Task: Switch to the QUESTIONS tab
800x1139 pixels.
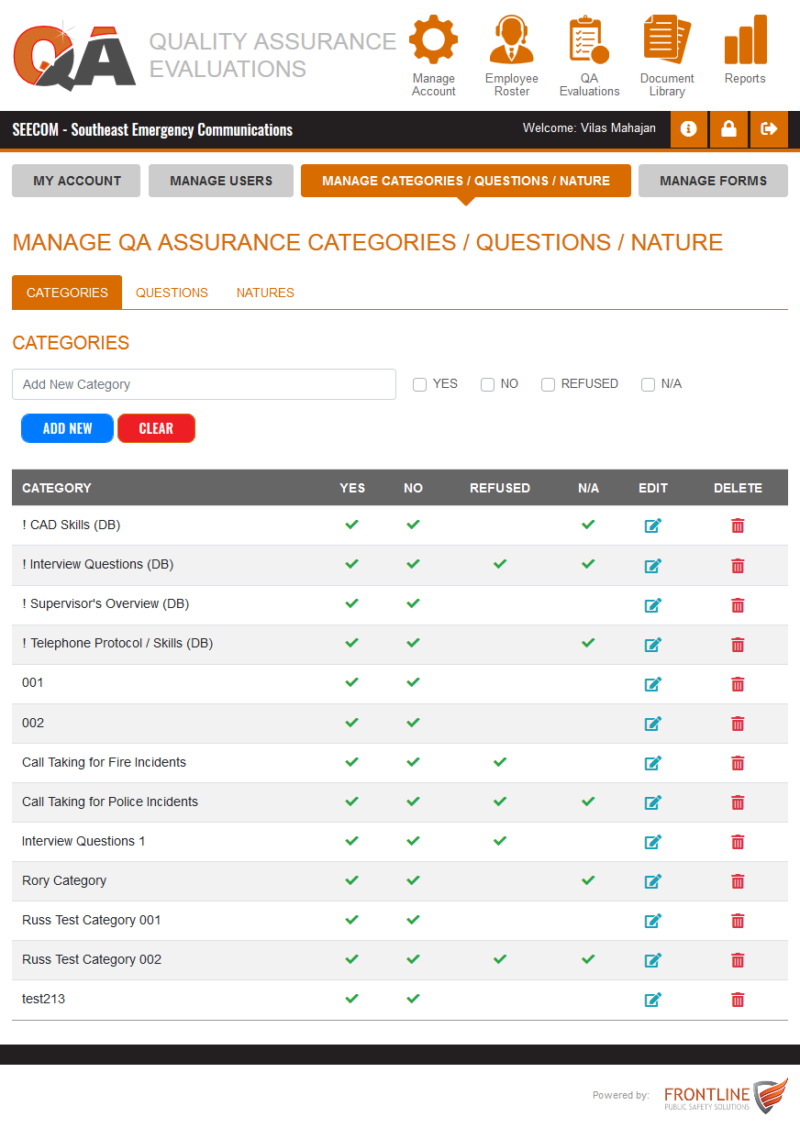Action: (171, 292)
